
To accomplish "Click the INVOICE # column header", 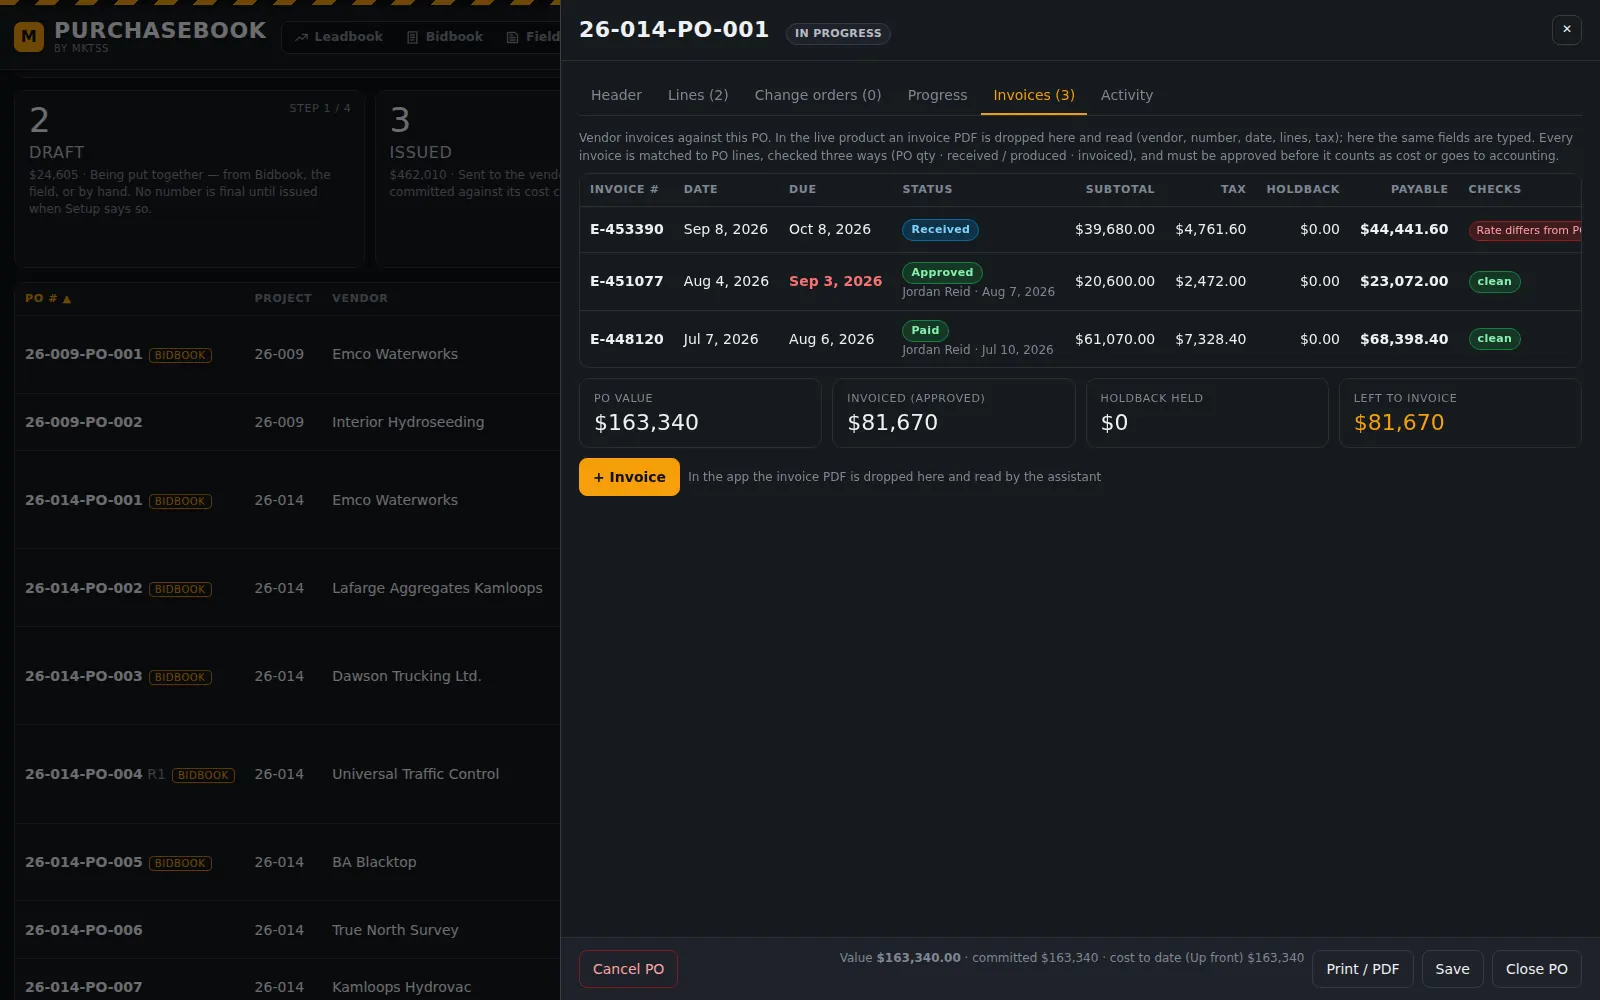I will (624, 189).
